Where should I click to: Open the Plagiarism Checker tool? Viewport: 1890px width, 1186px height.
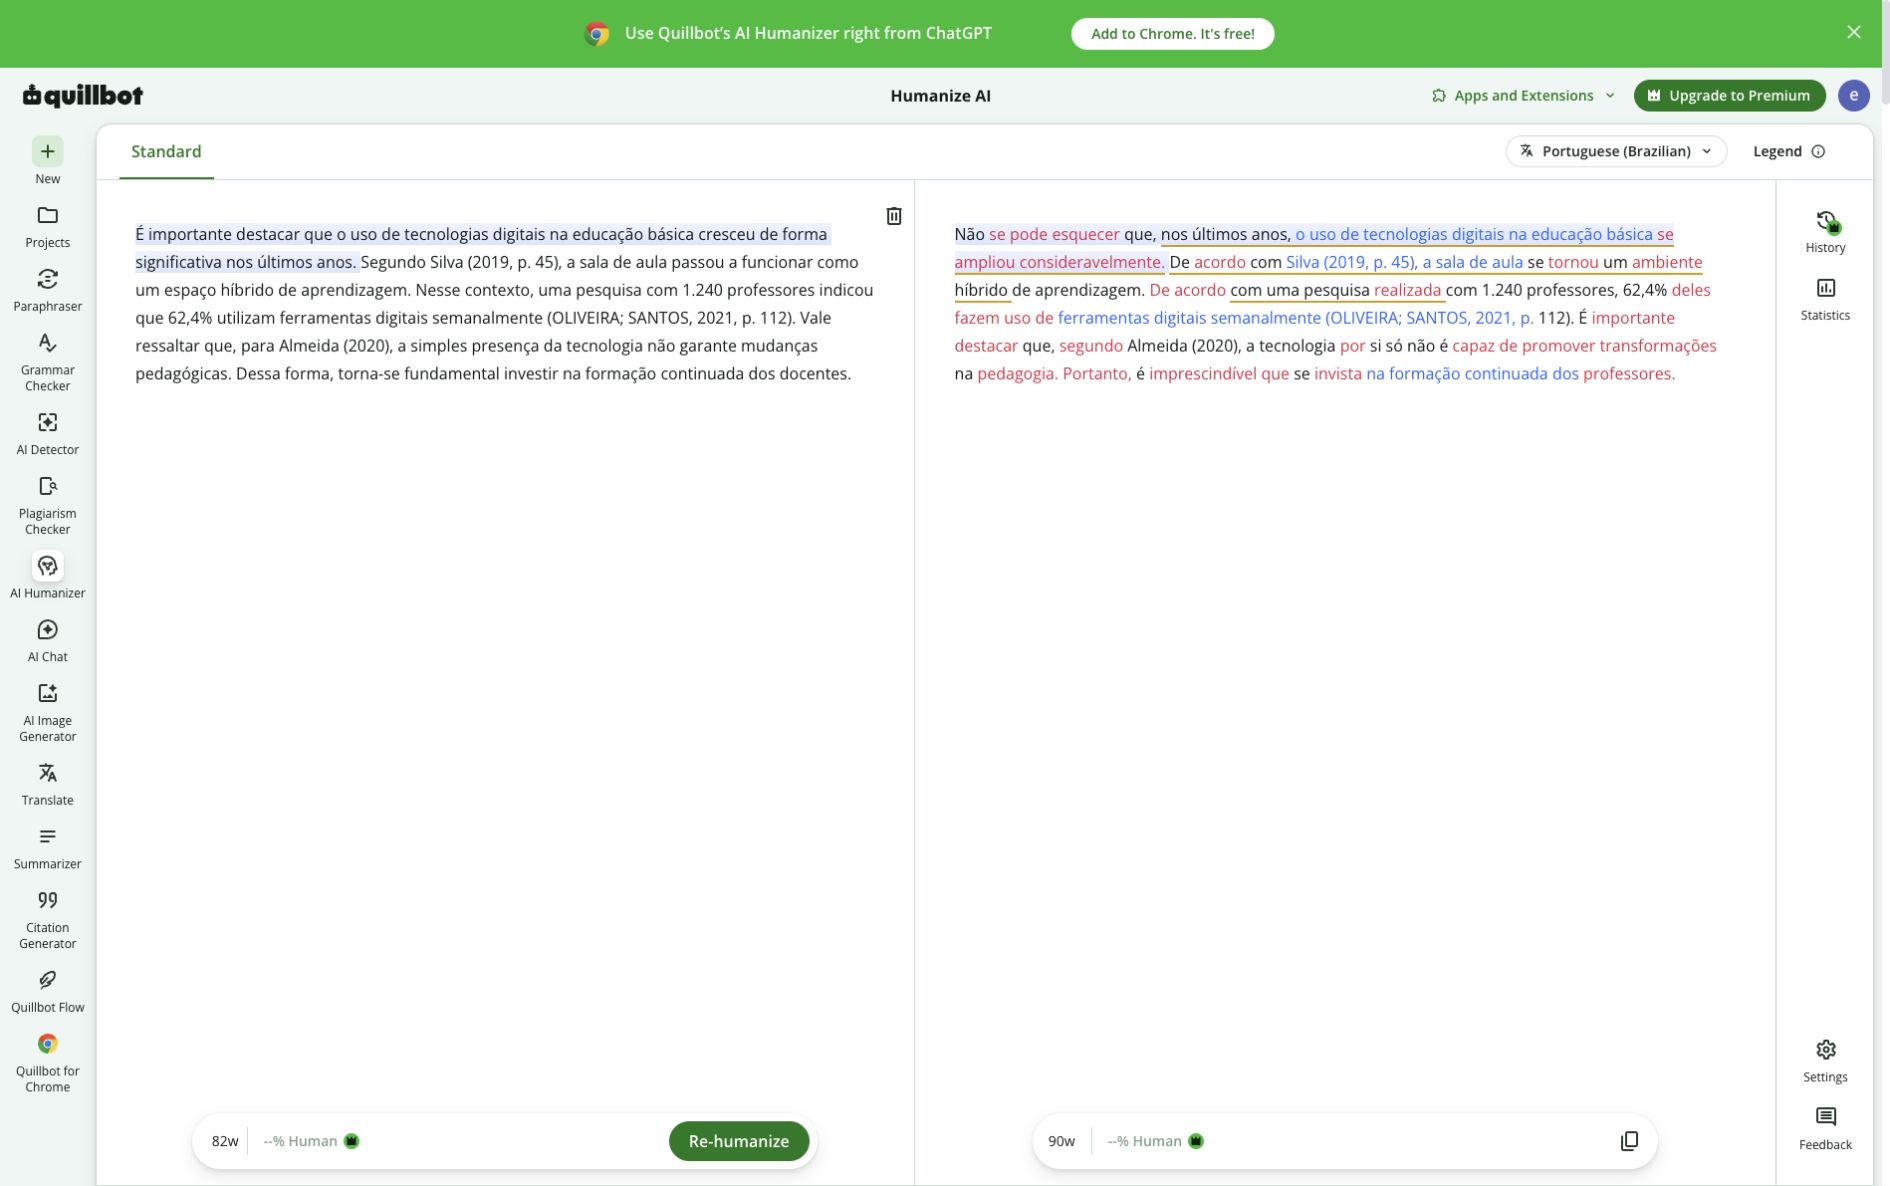(x=47, y=505)
